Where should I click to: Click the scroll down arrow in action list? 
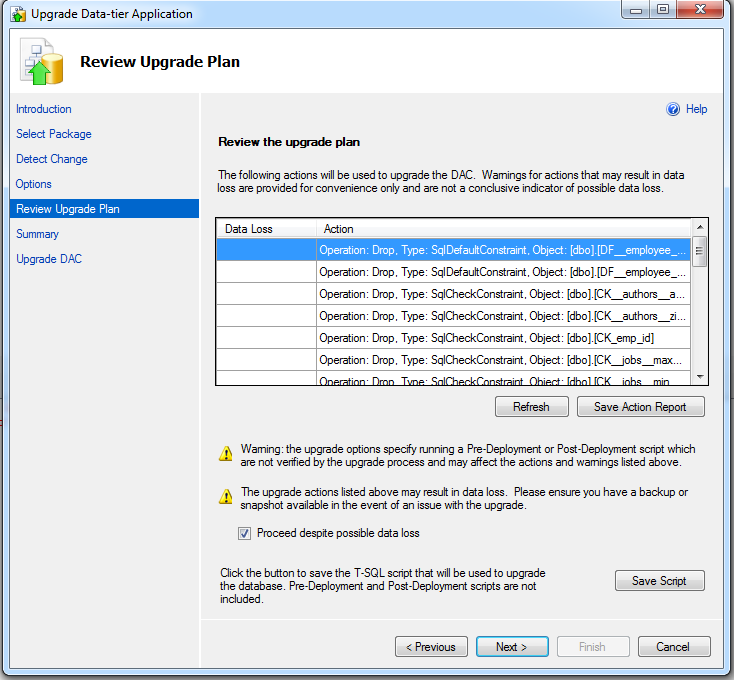point(700,377)
